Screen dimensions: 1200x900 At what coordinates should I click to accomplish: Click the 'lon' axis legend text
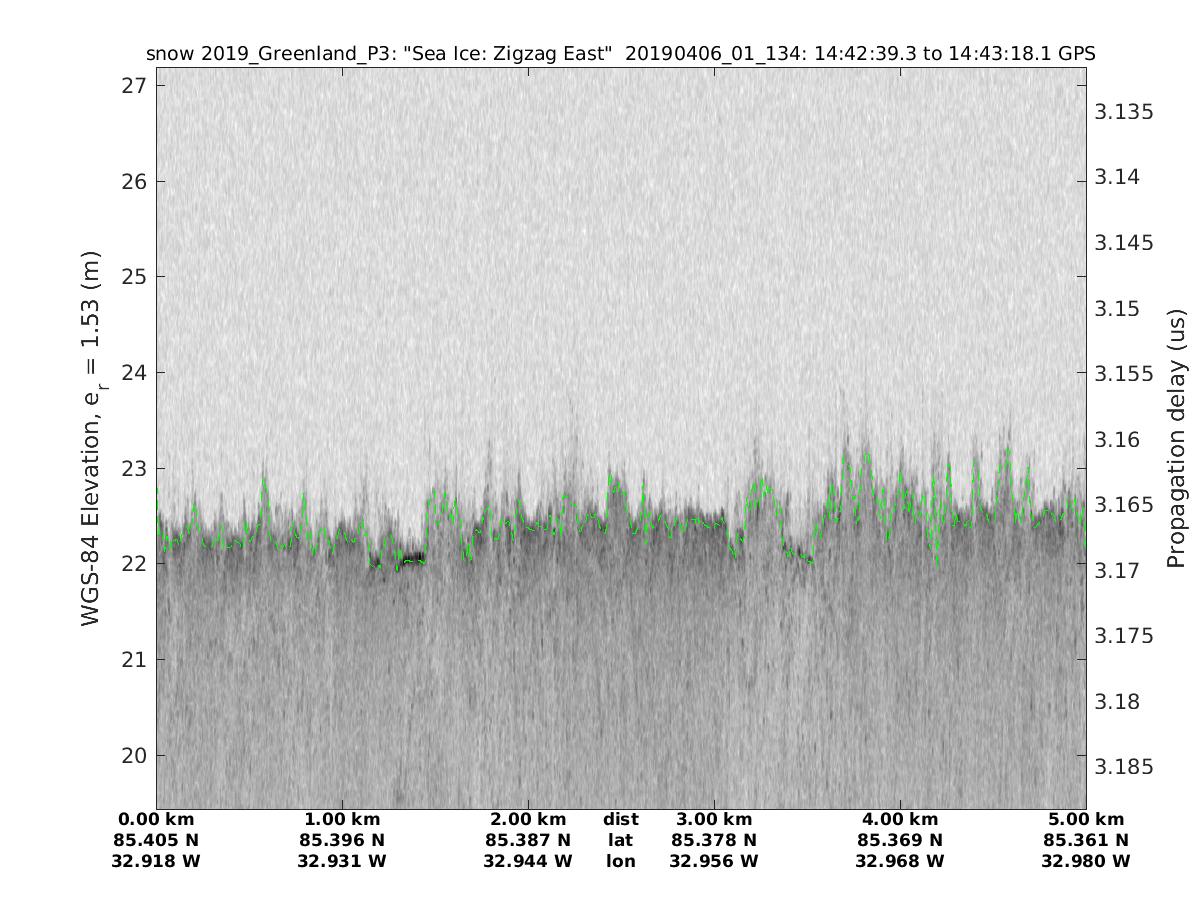click(x=620, y=861)
